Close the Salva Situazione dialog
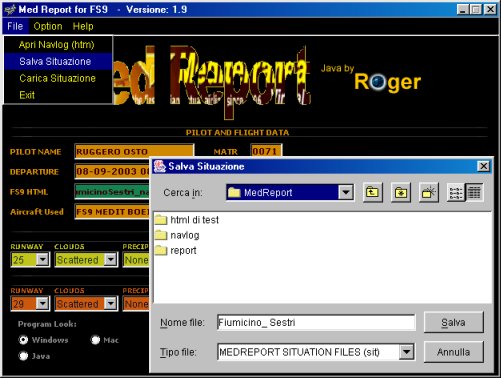This screenshot has height=378, width=501. (483, 166)
